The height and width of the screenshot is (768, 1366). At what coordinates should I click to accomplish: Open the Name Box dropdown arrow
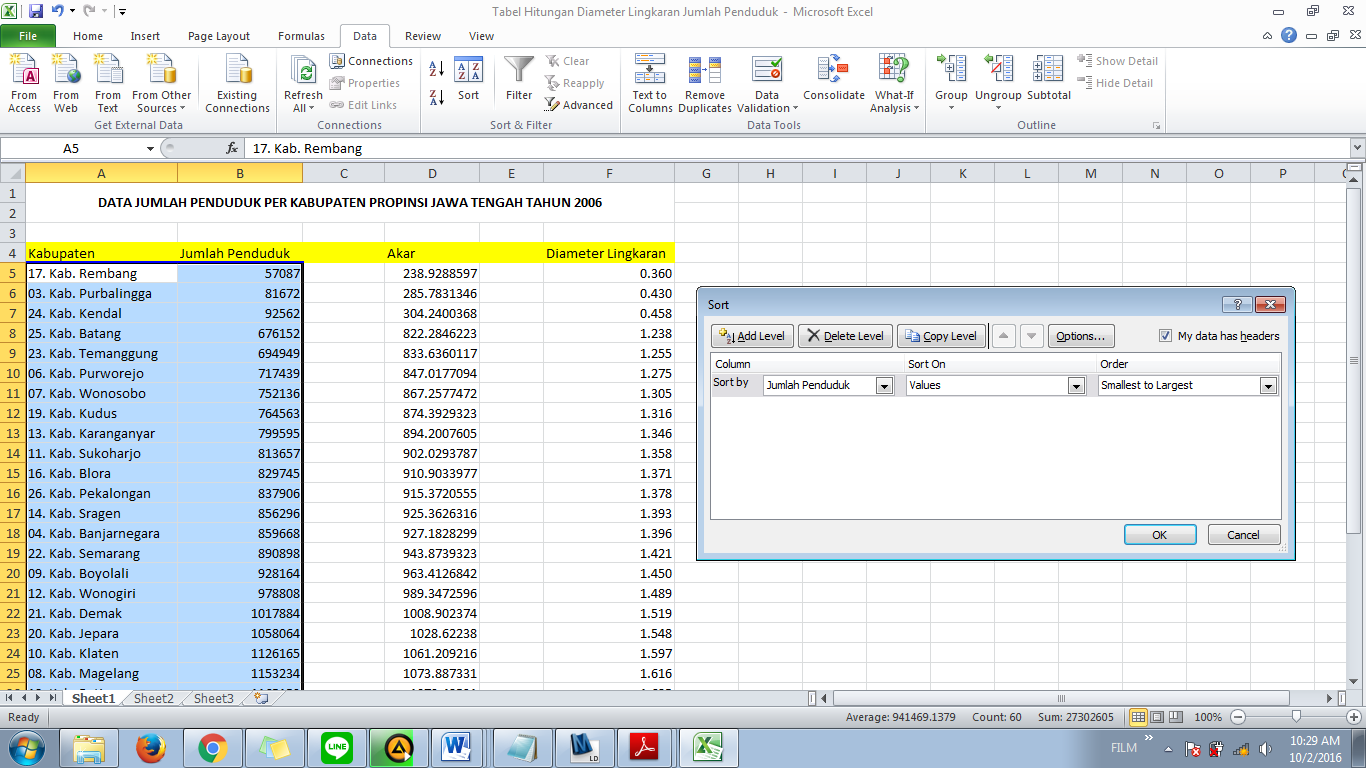coord(151,148)
